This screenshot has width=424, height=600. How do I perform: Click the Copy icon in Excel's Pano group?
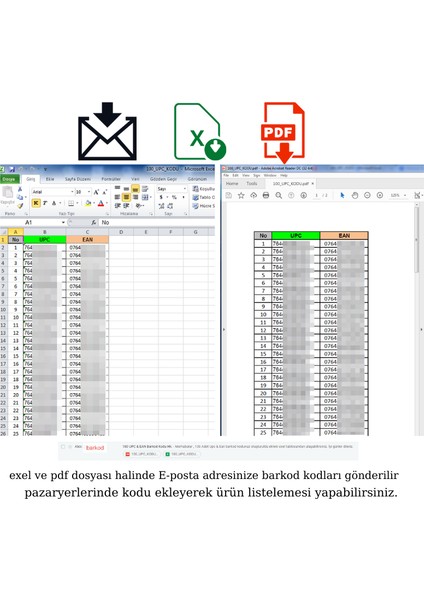click(20, 197)
